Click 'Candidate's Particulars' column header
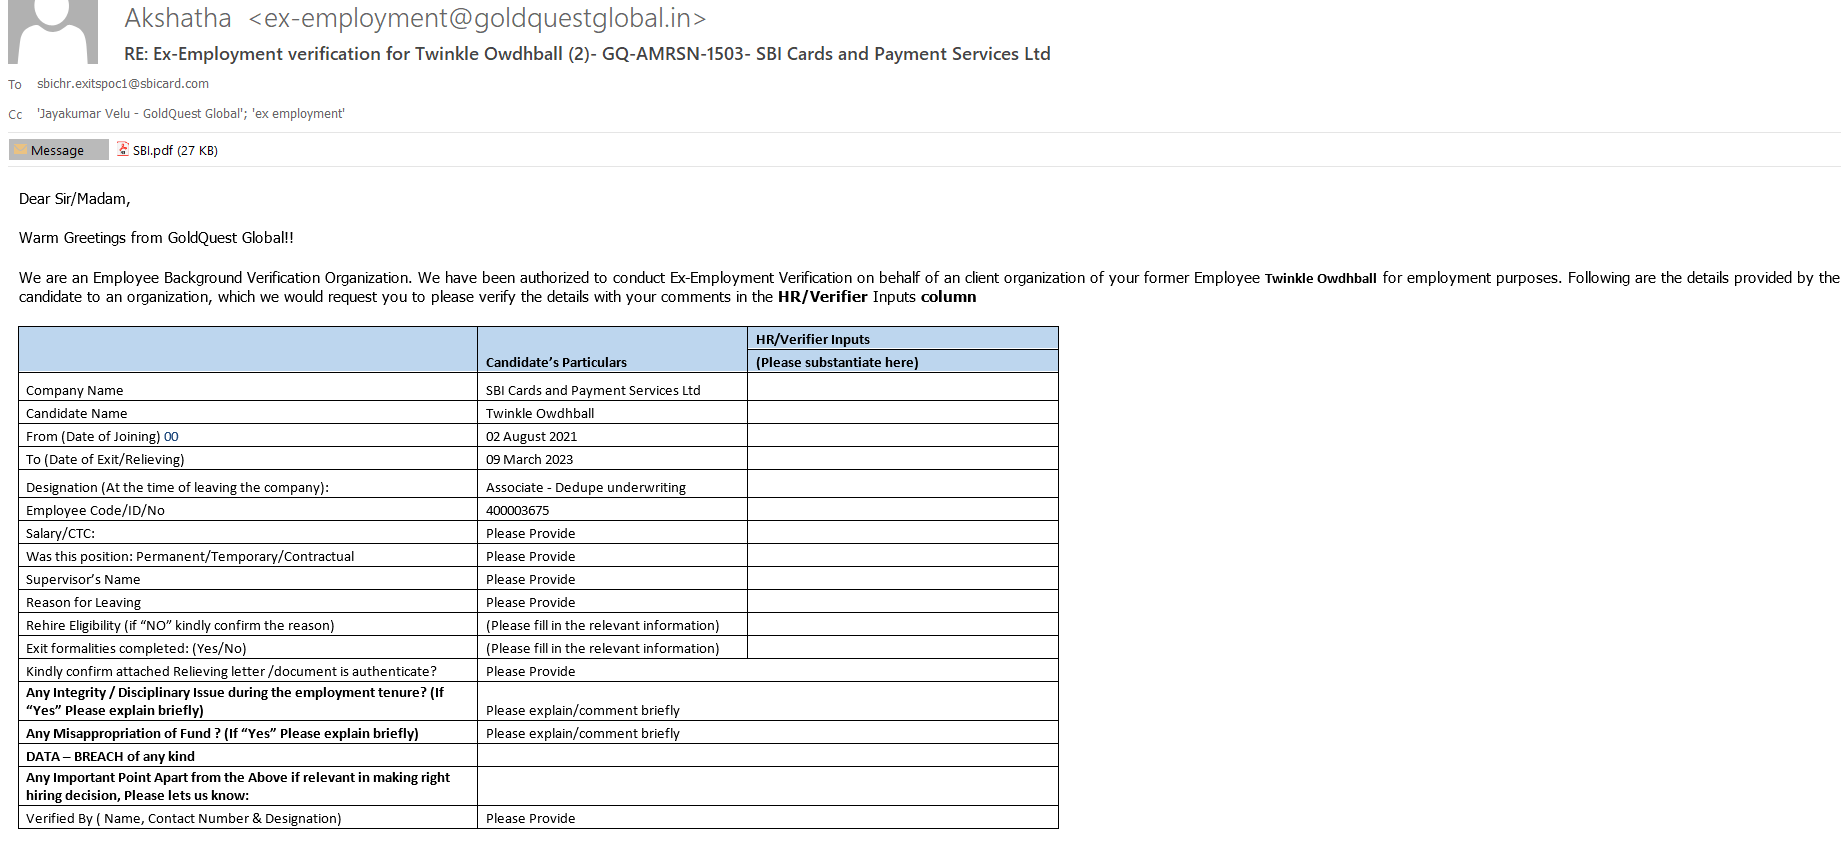 pos(556,362)
